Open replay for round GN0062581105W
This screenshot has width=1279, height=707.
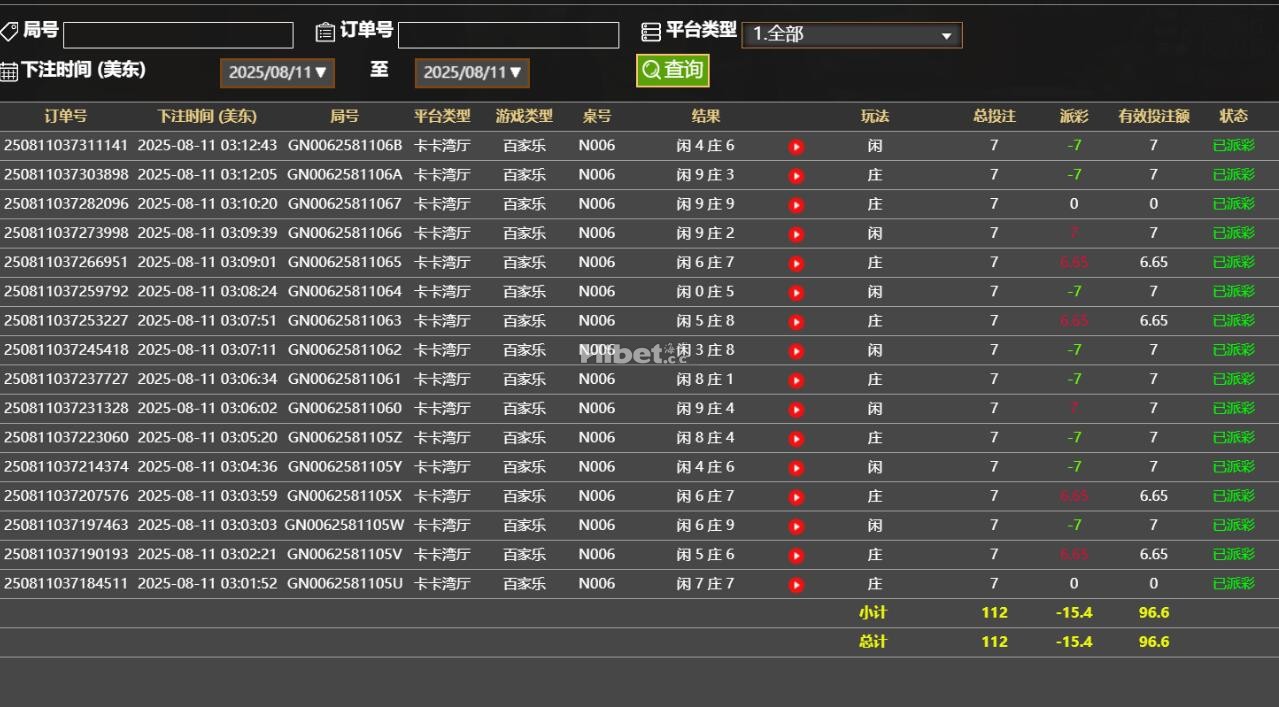pyautogui.click(x=796, y=526)
